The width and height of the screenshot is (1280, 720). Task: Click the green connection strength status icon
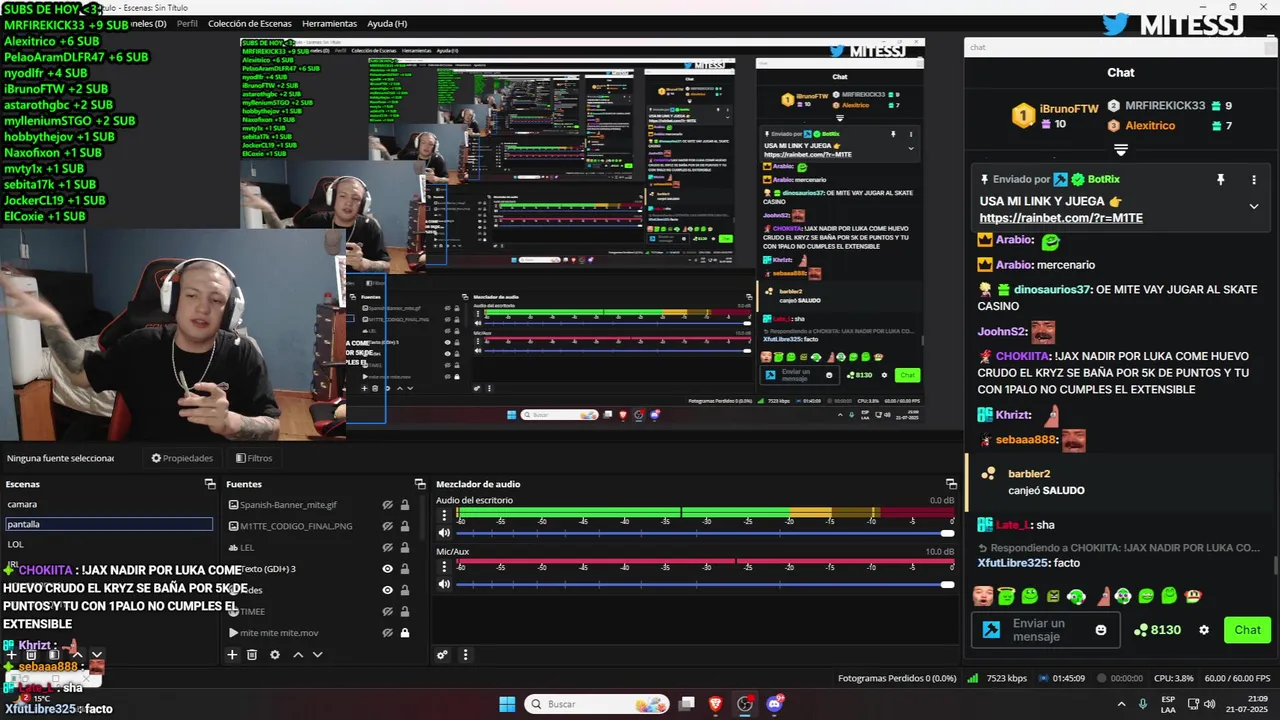tap(973, 678)
